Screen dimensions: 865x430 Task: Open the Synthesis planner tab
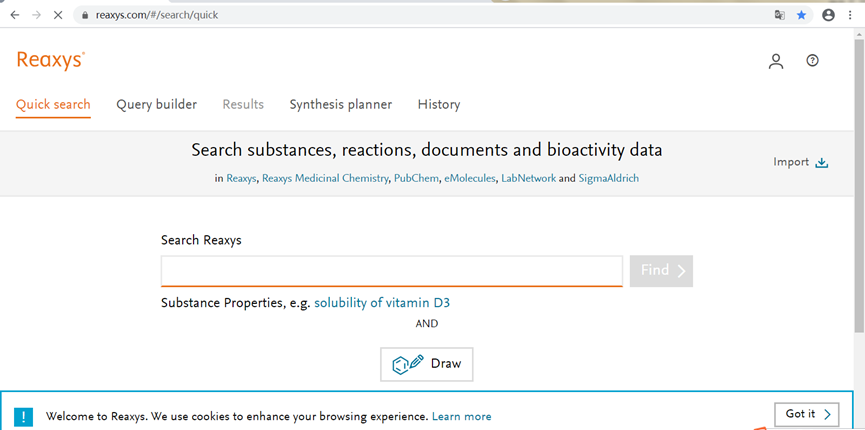340,104
